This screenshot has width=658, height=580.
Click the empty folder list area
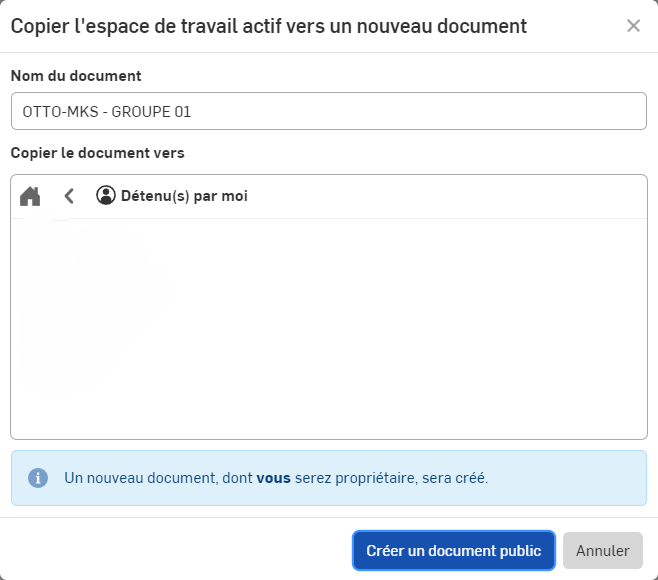point(400,330)
